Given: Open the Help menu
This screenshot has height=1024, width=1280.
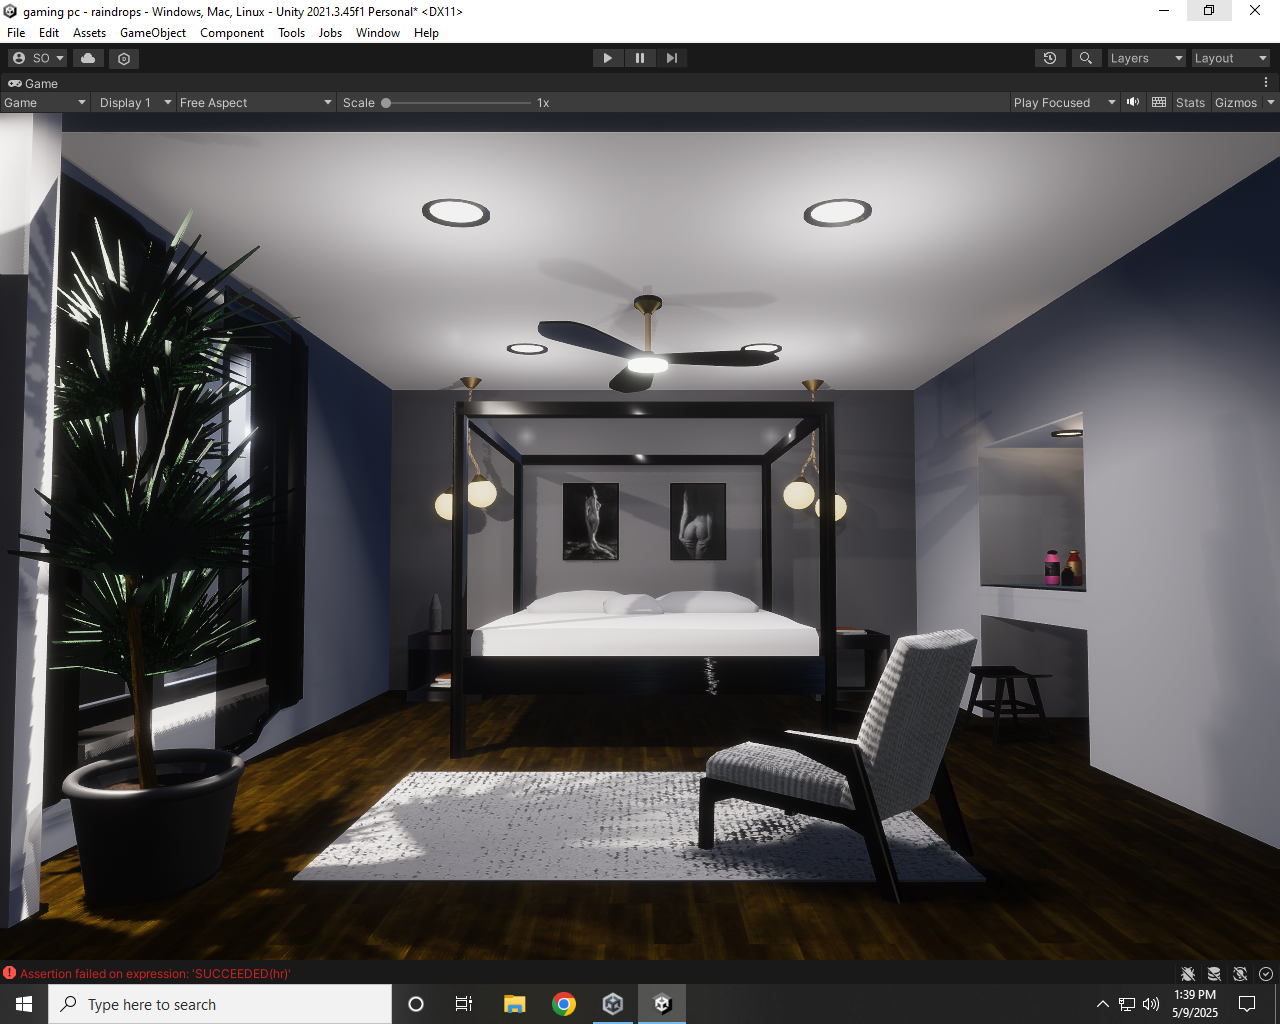Looking at the screenshot, I should [x=426, y=33].
